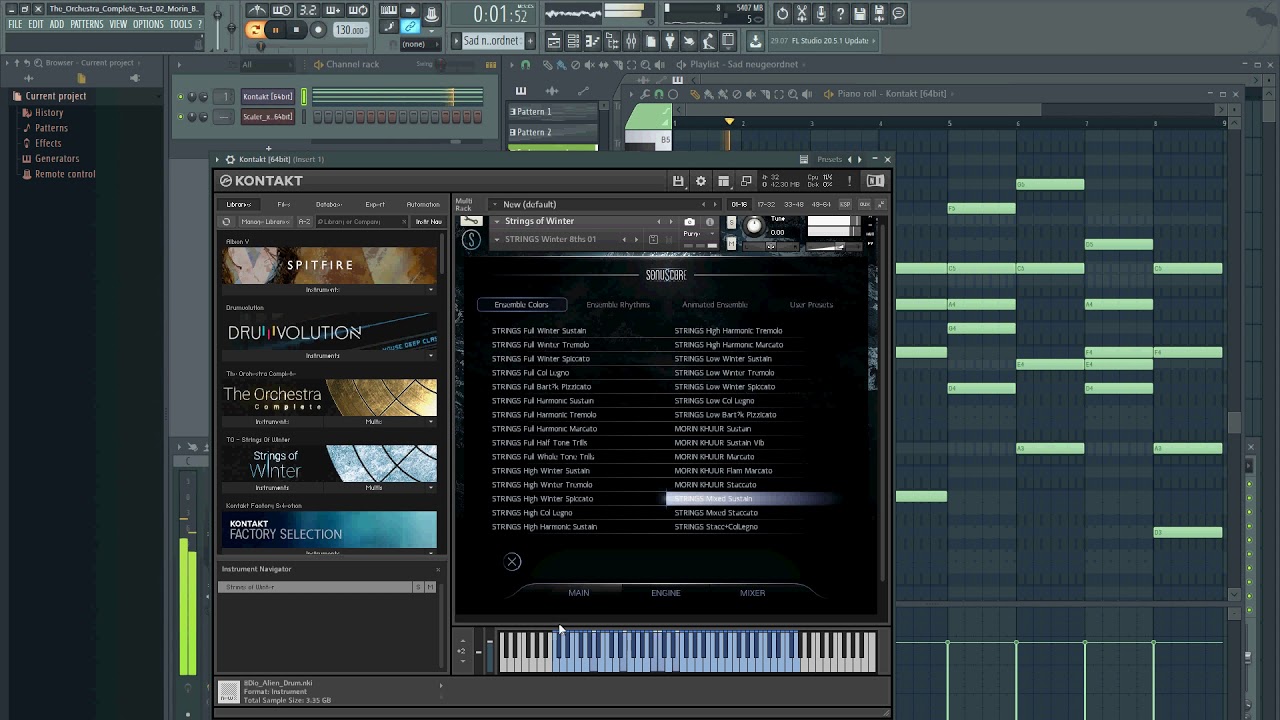Click Kontakt's exclamation mark panic icon
The width and height of the screenshot is (1280, 720).
pos(849,181)
